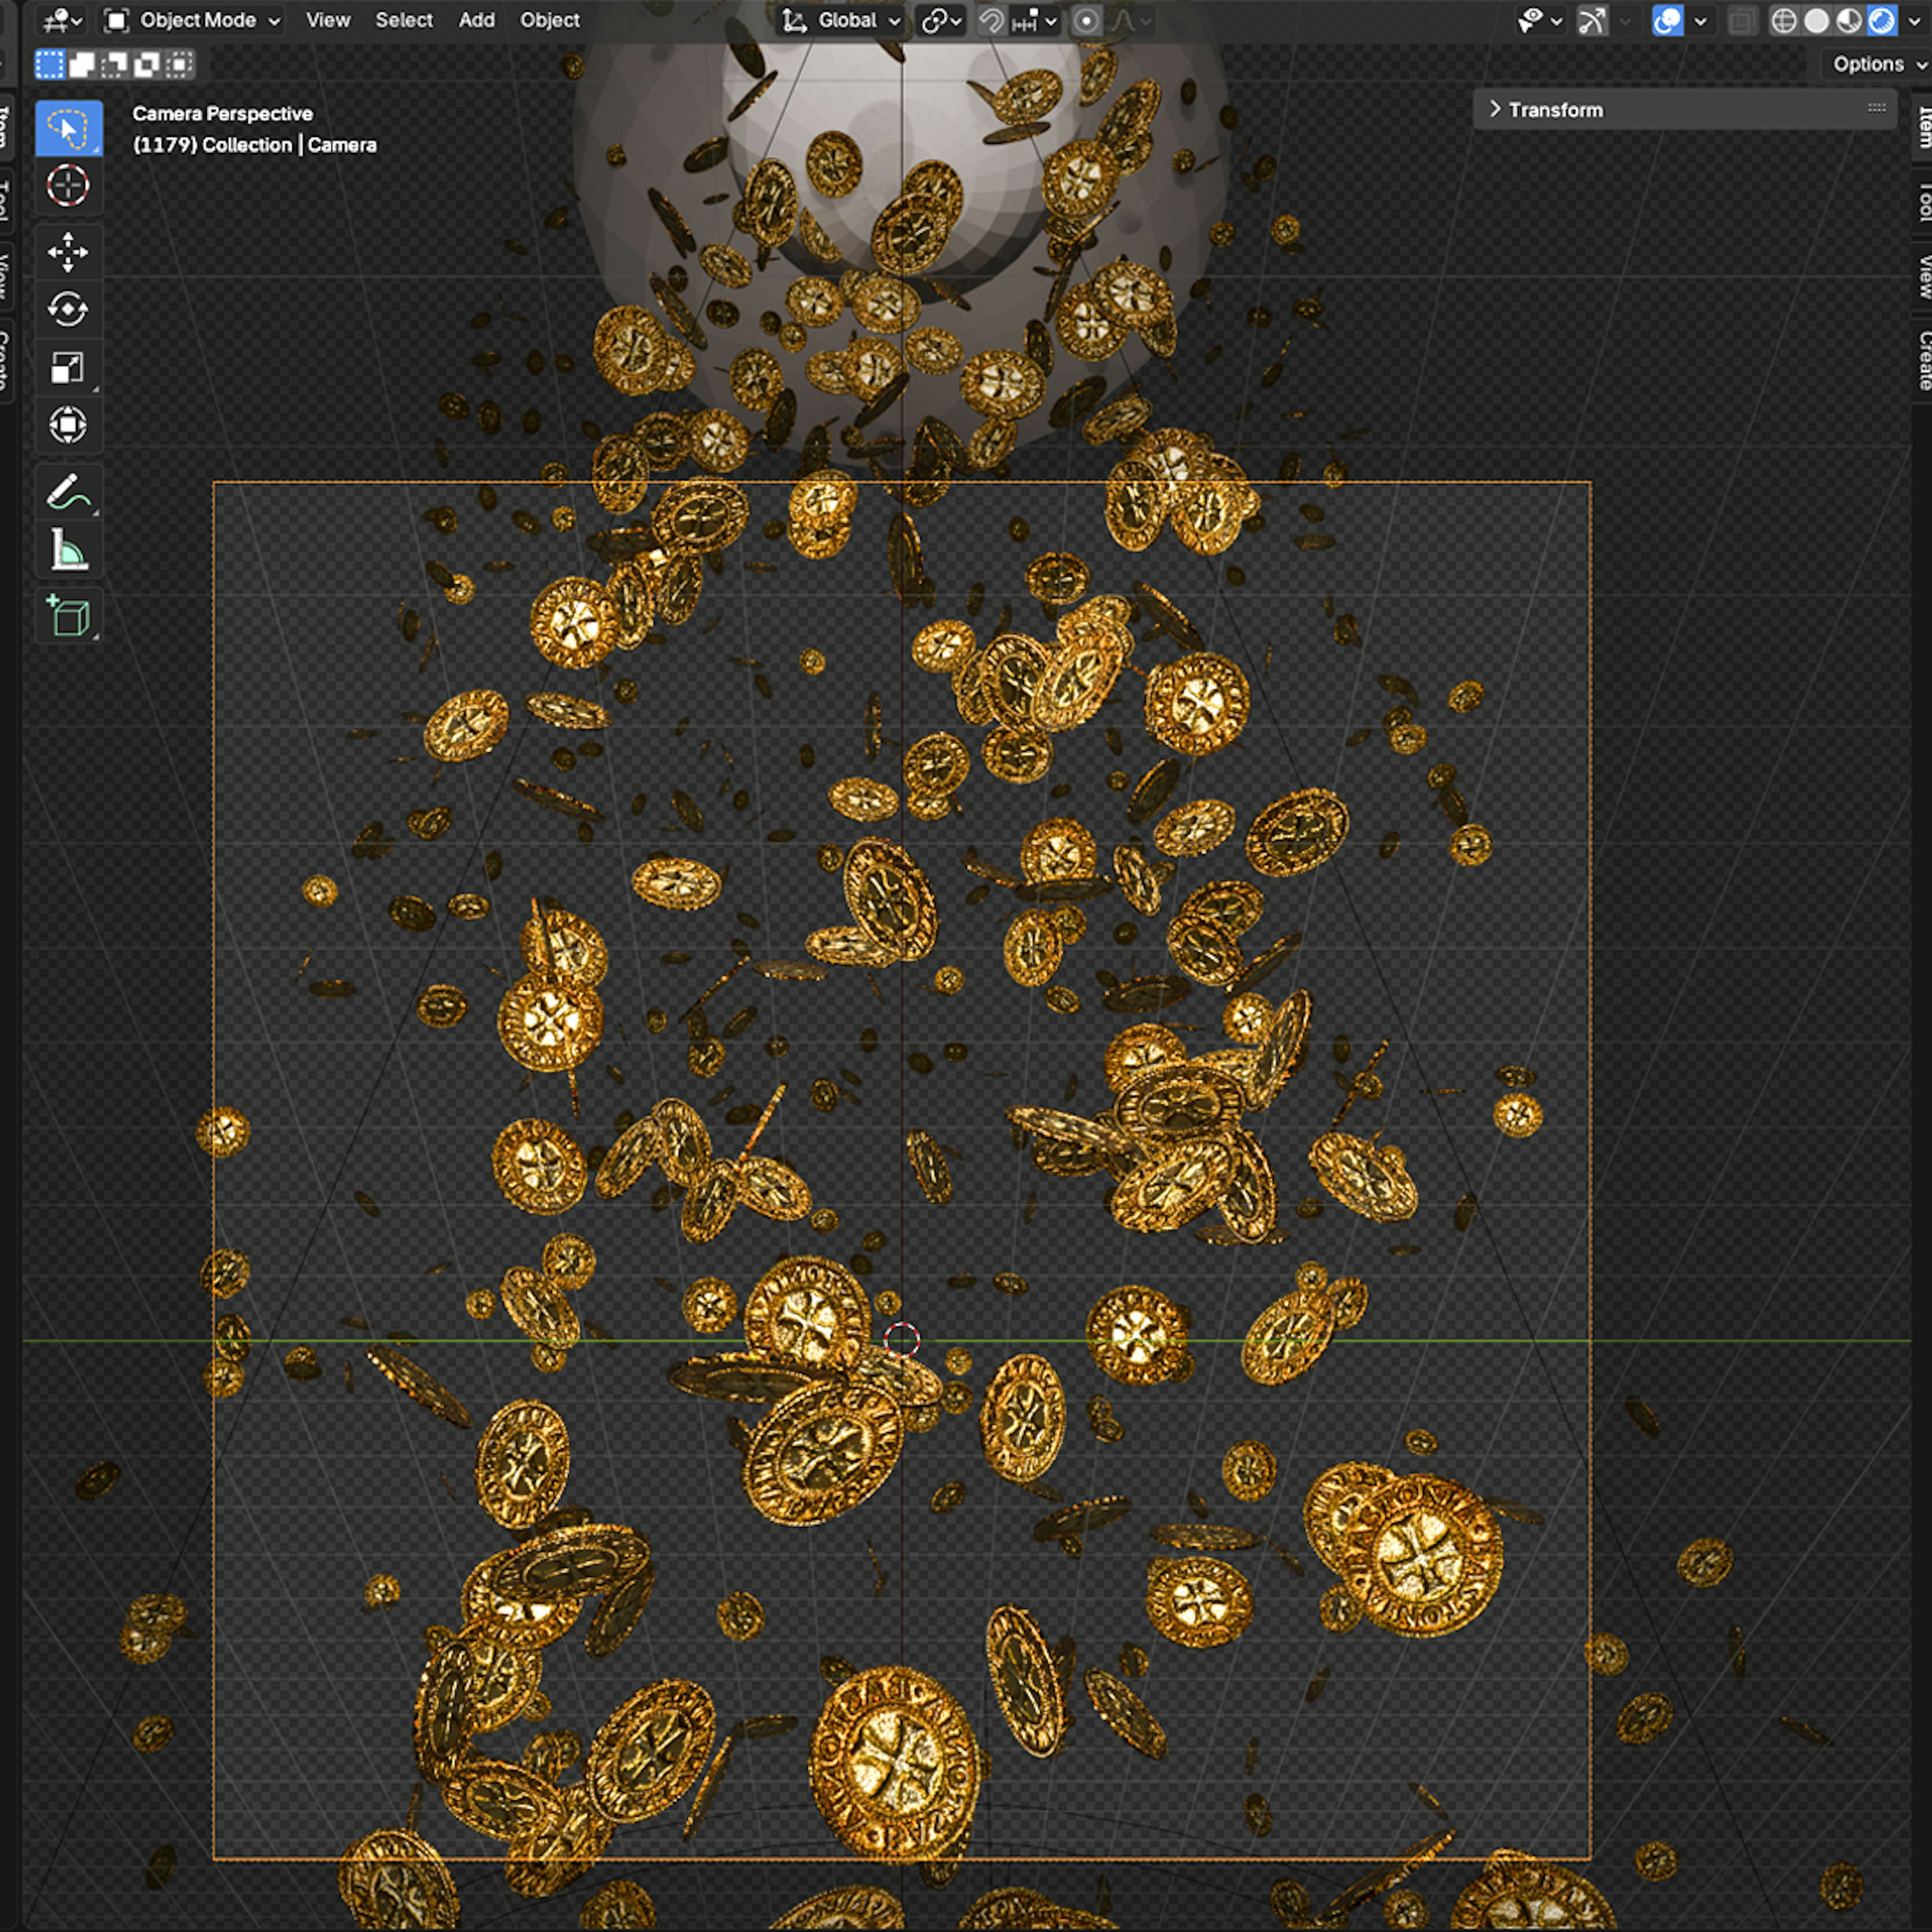Switch to wireframe viewport shading

[1783, 21]
